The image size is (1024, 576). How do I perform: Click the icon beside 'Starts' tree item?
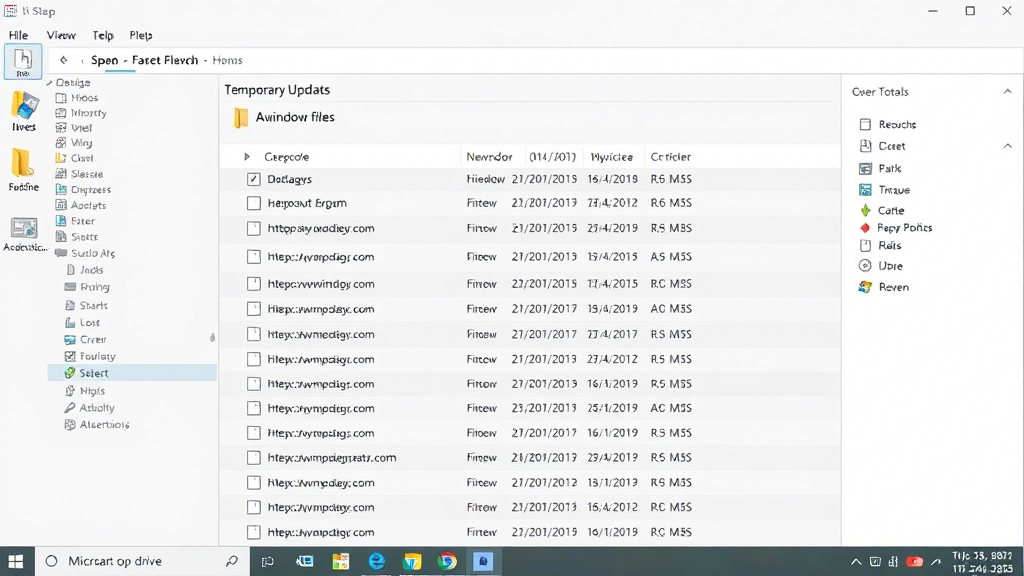71,305
